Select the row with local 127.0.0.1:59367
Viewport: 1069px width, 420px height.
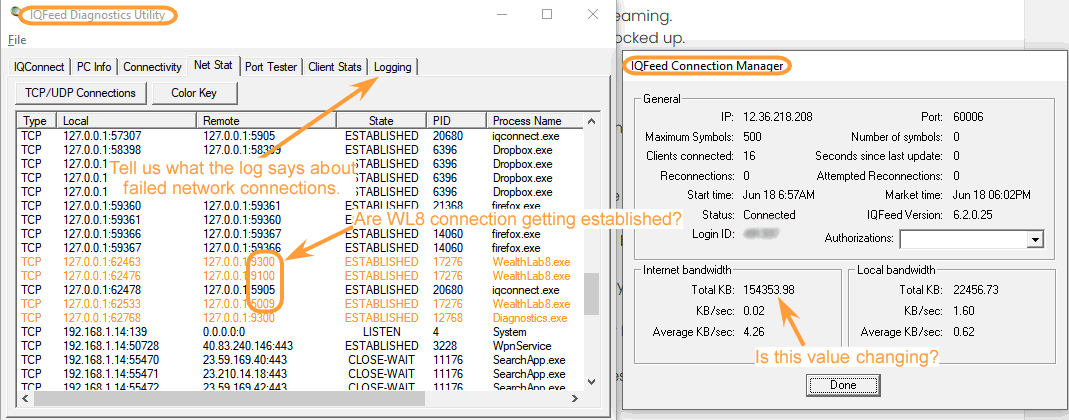pos(300,248)
